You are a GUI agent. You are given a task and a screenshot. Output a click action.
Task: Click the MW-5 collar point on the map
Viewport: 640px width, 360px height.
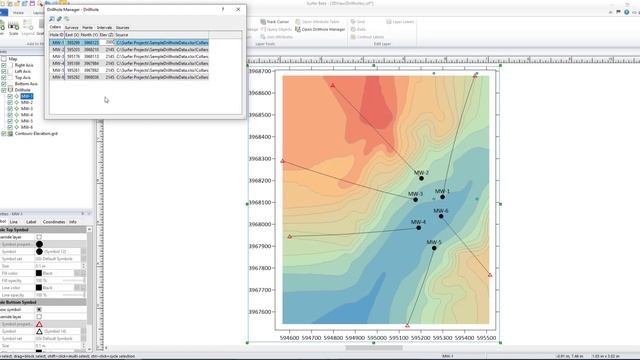[434, 248]
